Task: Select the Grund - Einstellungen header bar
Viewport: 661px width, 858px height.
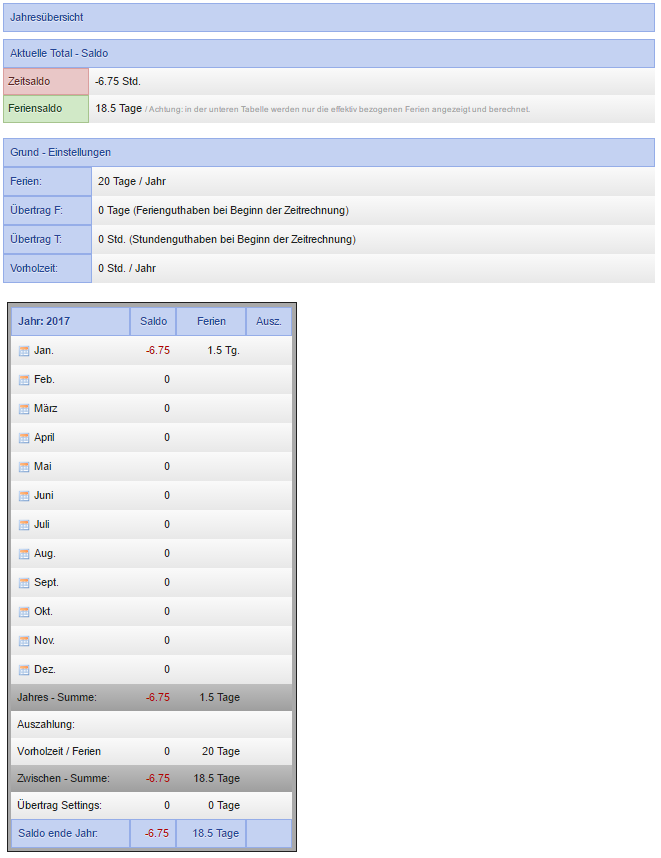Action: tap(329, 152)
